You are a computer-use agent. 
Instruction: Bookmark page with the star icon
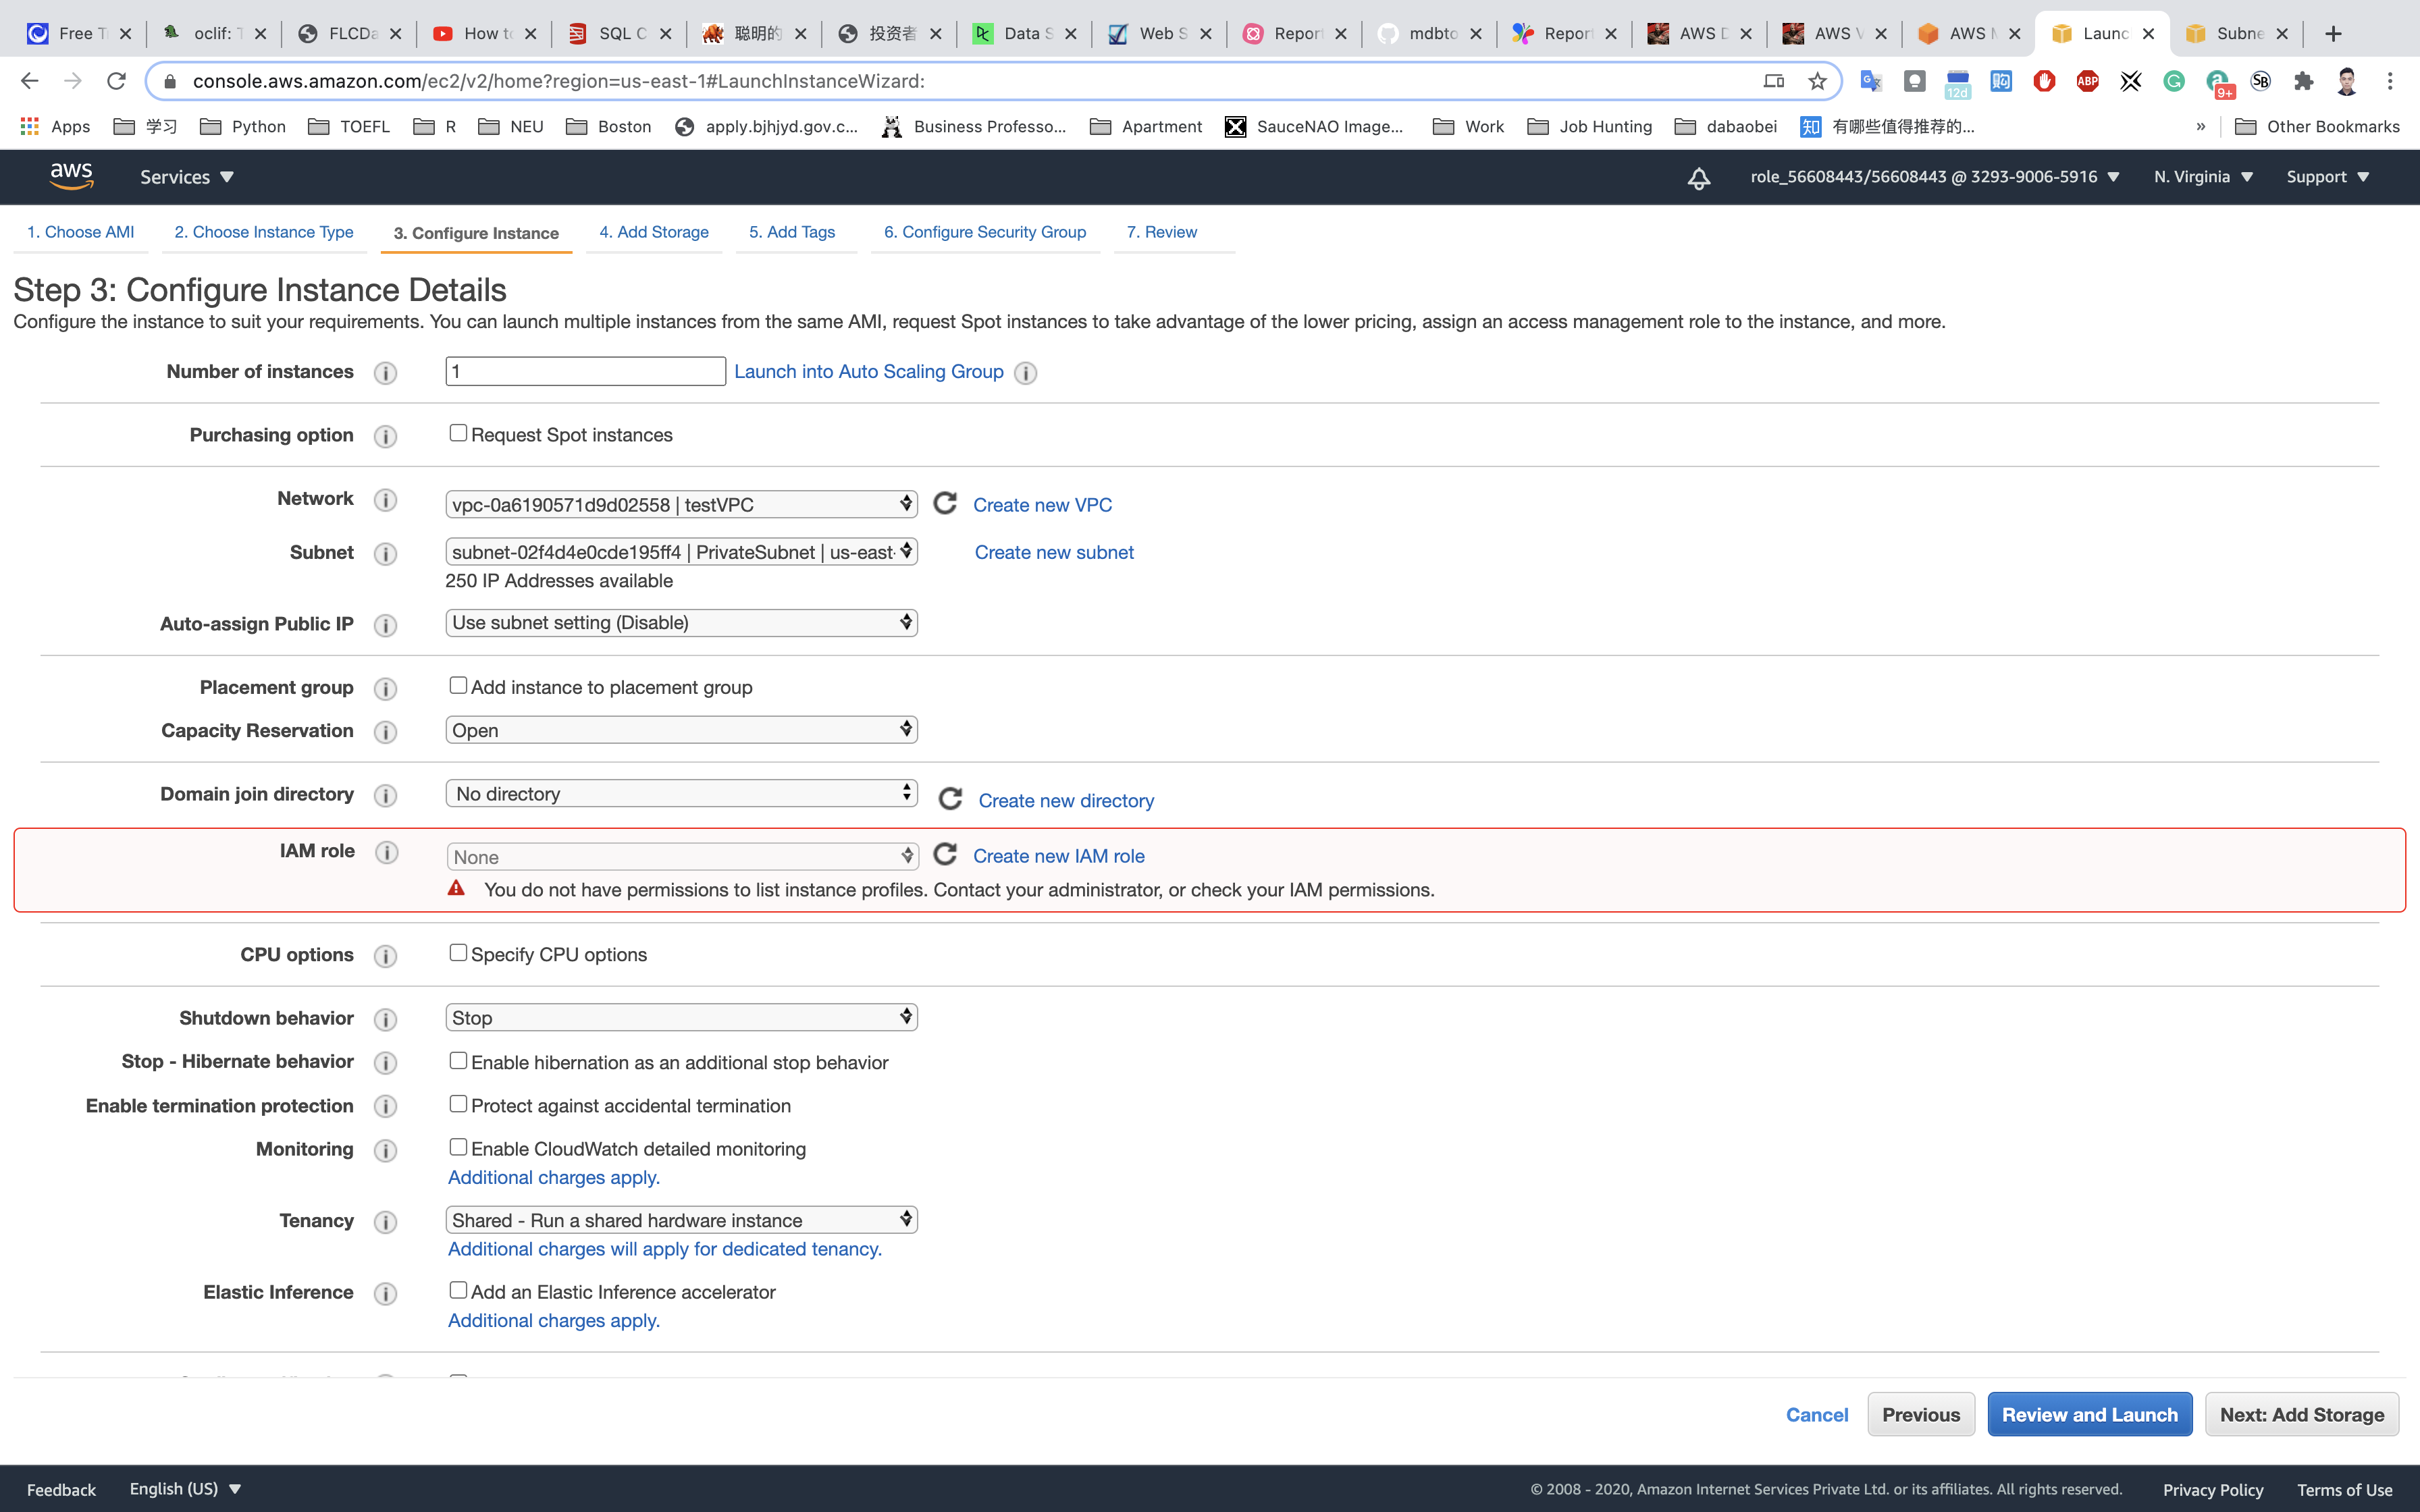pos(1817,81)
